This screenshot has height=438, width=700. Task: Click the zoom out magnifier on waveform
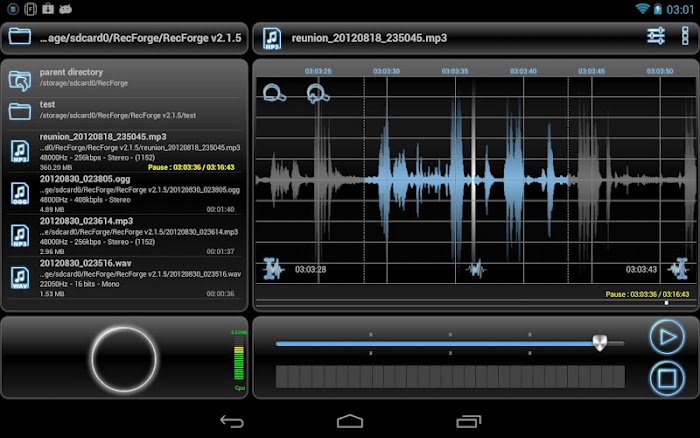274,93
